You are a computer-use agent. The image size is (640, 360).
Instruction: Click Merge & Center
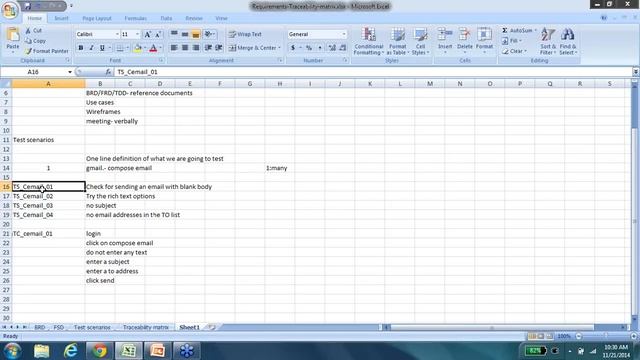coord(255,48)
